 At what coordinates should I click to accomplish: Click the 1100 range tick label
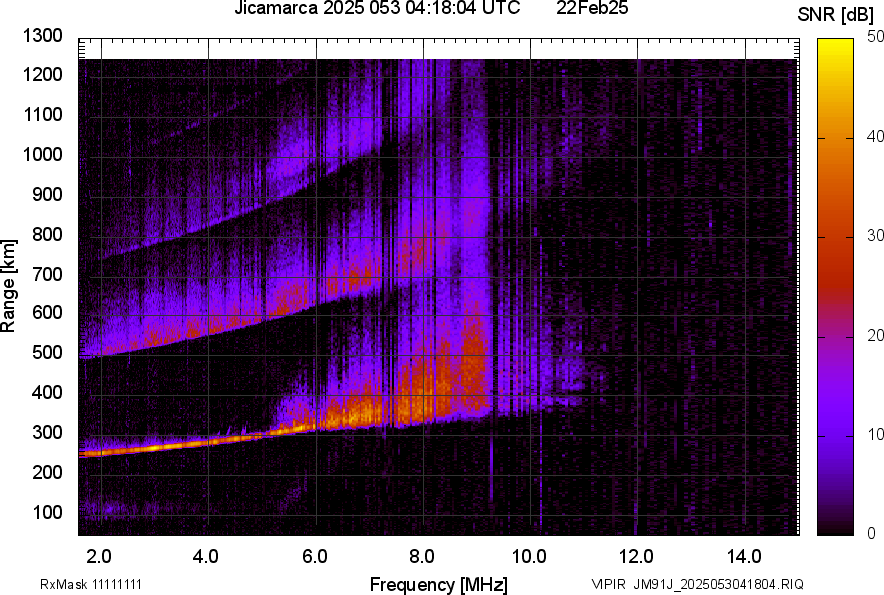pos(42,114)
